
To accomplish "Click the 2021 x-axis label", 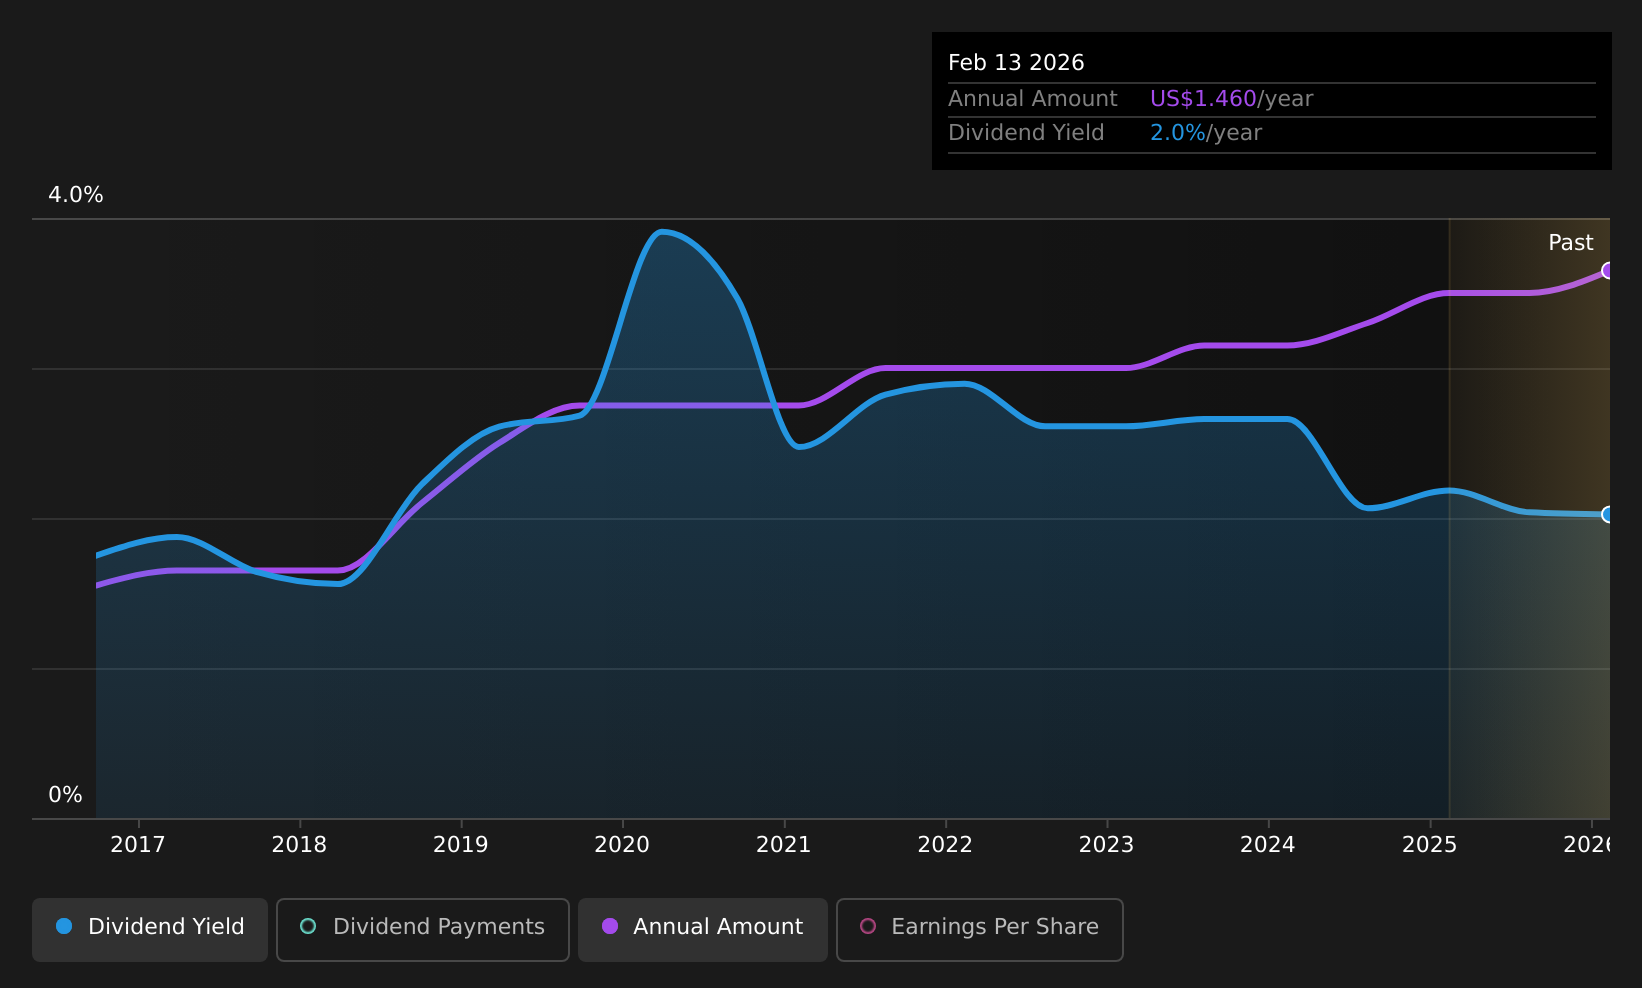I will 784,845.
